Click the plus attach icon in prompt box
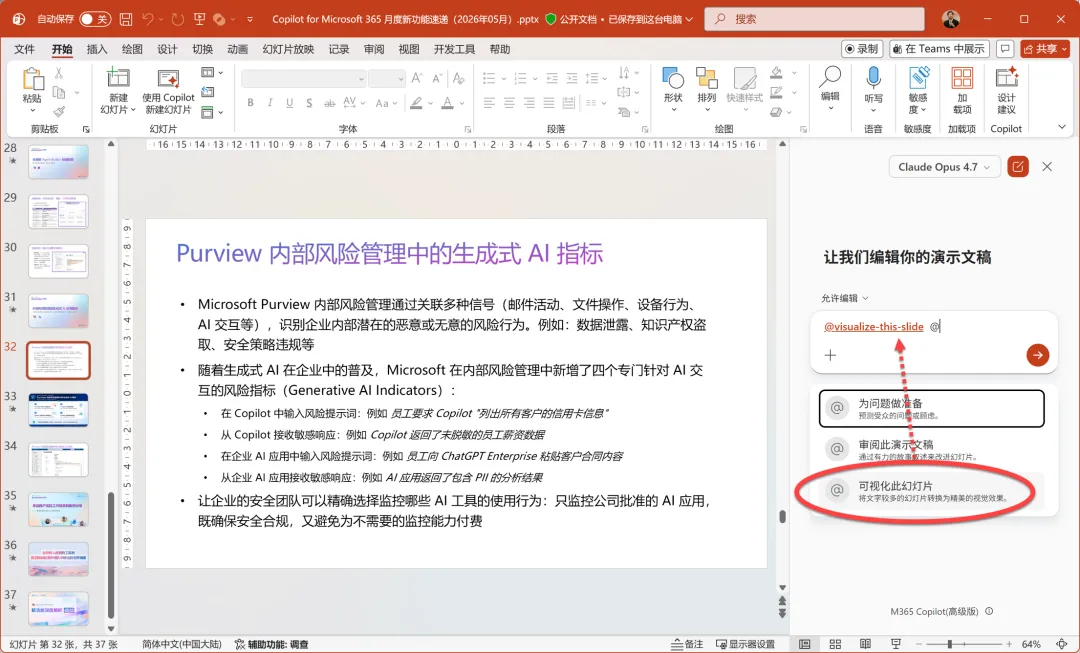The width and height of the screenshot is (1080, 653). (830, 355)
